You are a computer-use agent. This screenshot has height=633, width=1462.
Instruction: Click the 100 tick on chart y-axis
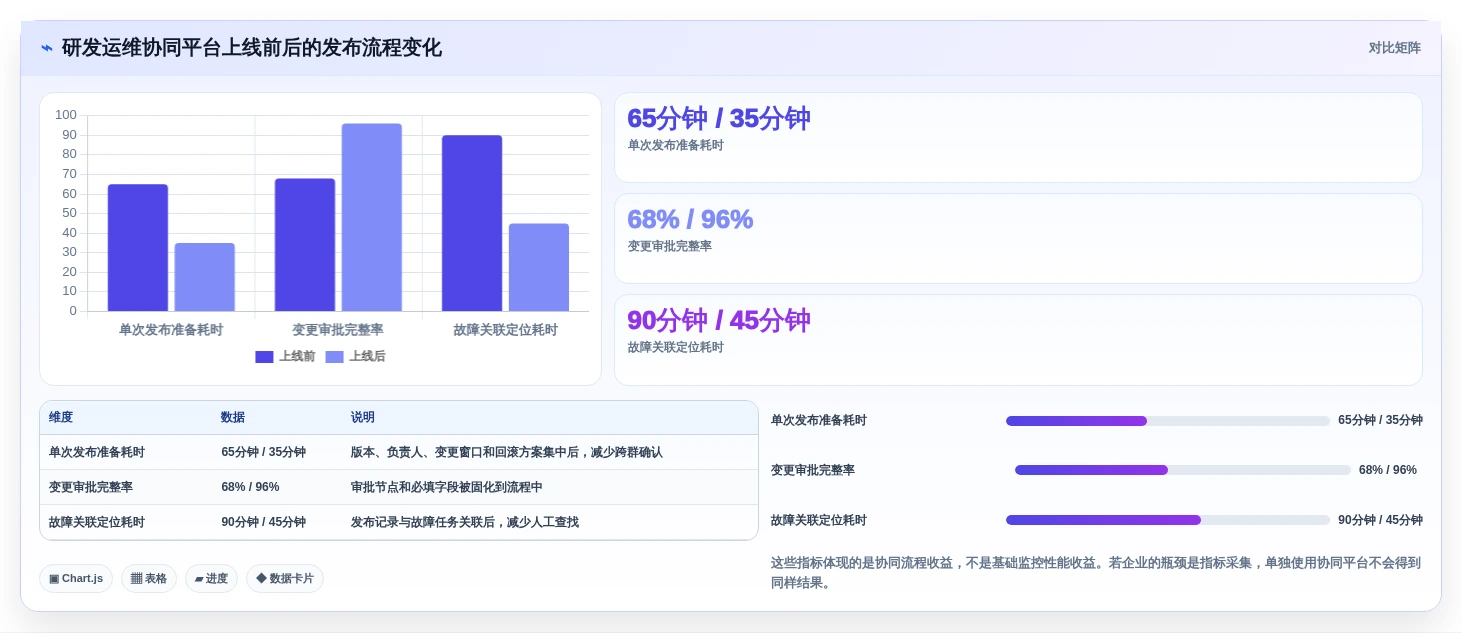pyautogui.click(x=66, y=115)
